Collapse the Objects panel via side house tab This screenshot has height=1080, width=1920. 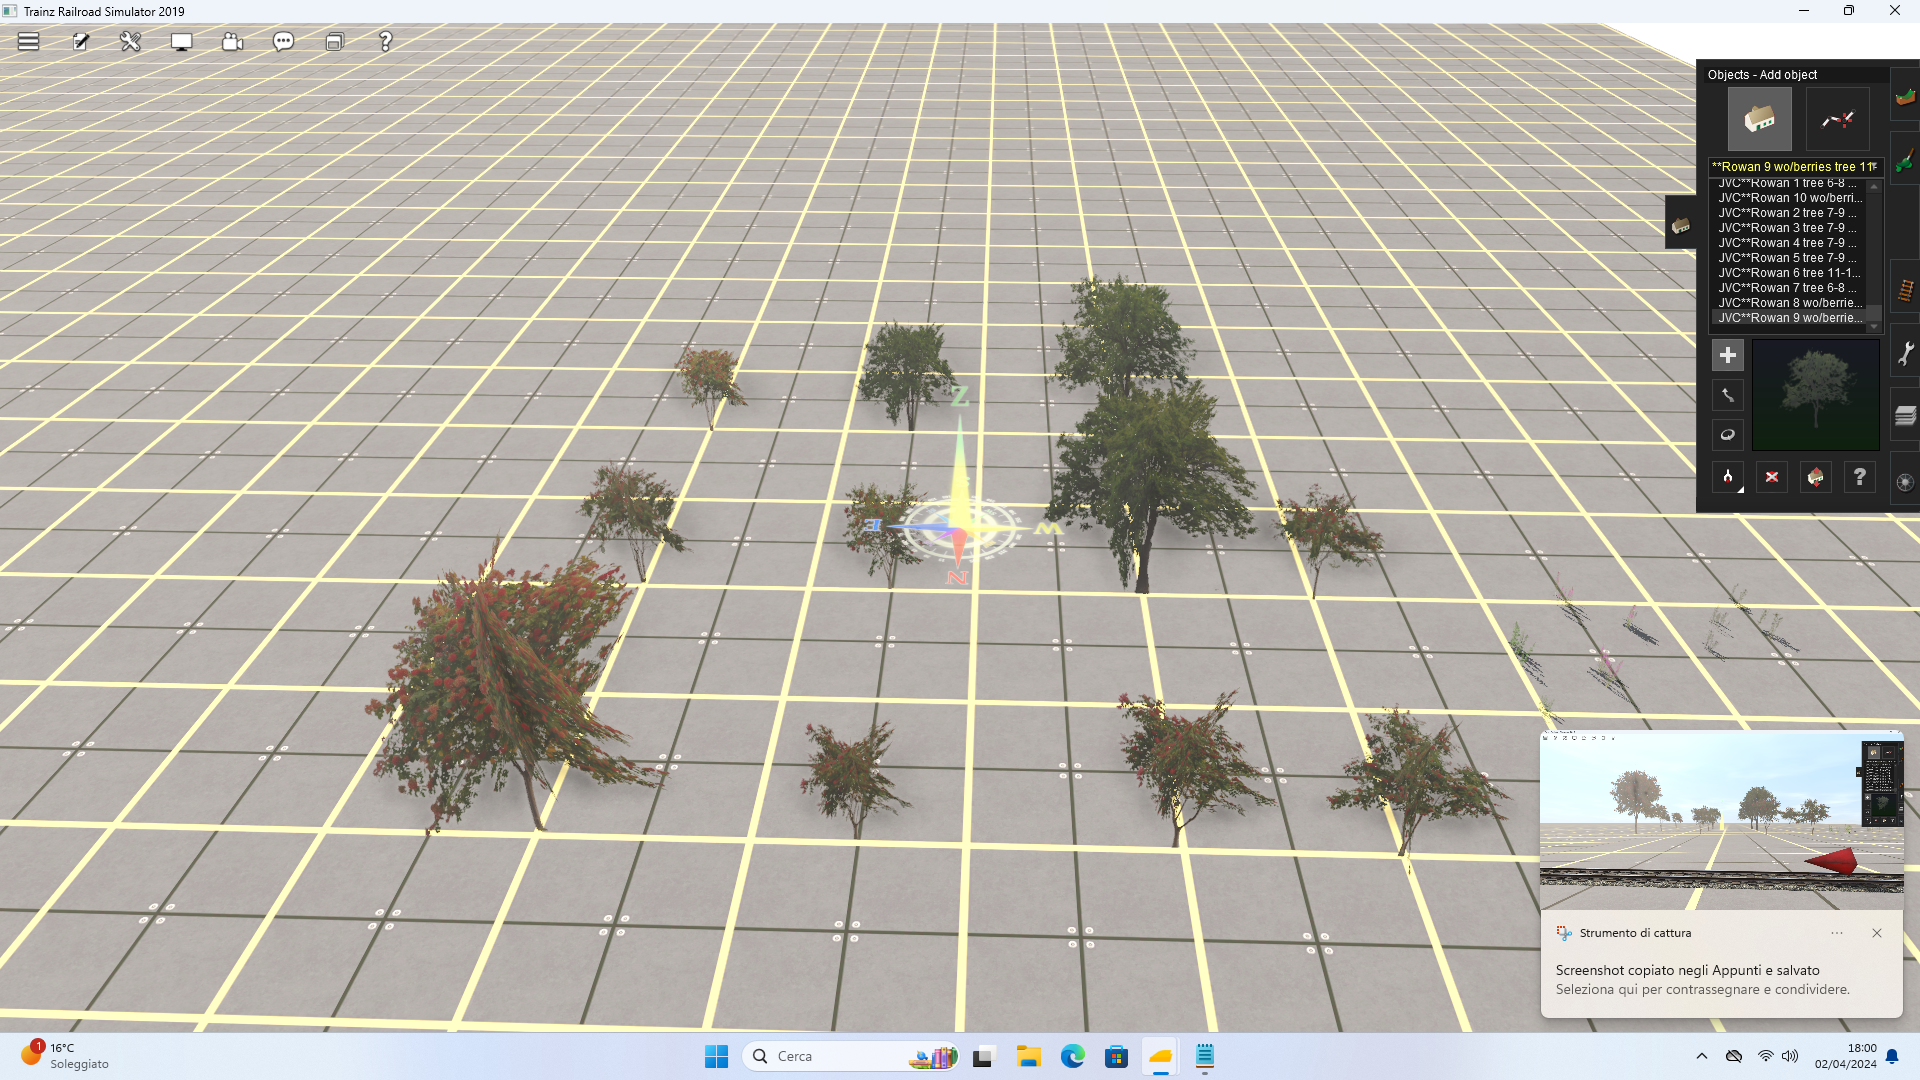click(1681, 223)
